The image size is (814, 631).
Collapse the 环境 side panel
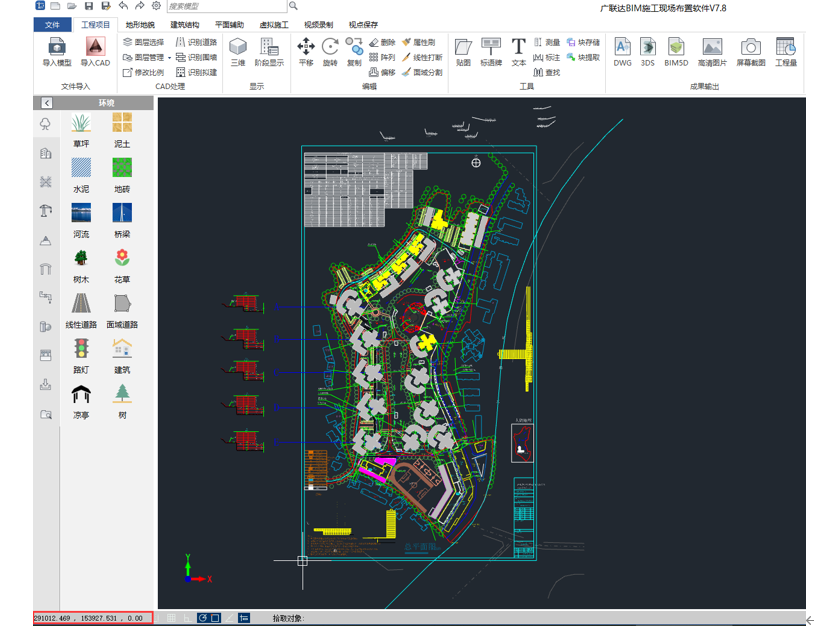[x=47, y=103]
